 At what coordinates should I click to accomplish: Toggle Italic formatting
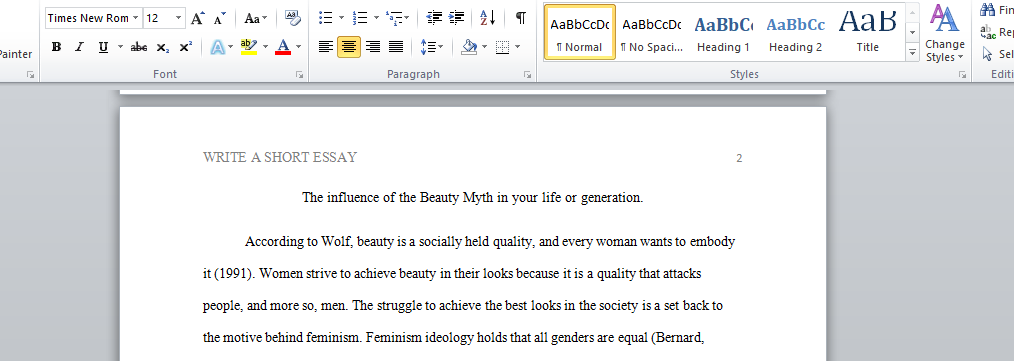(80, 47)
